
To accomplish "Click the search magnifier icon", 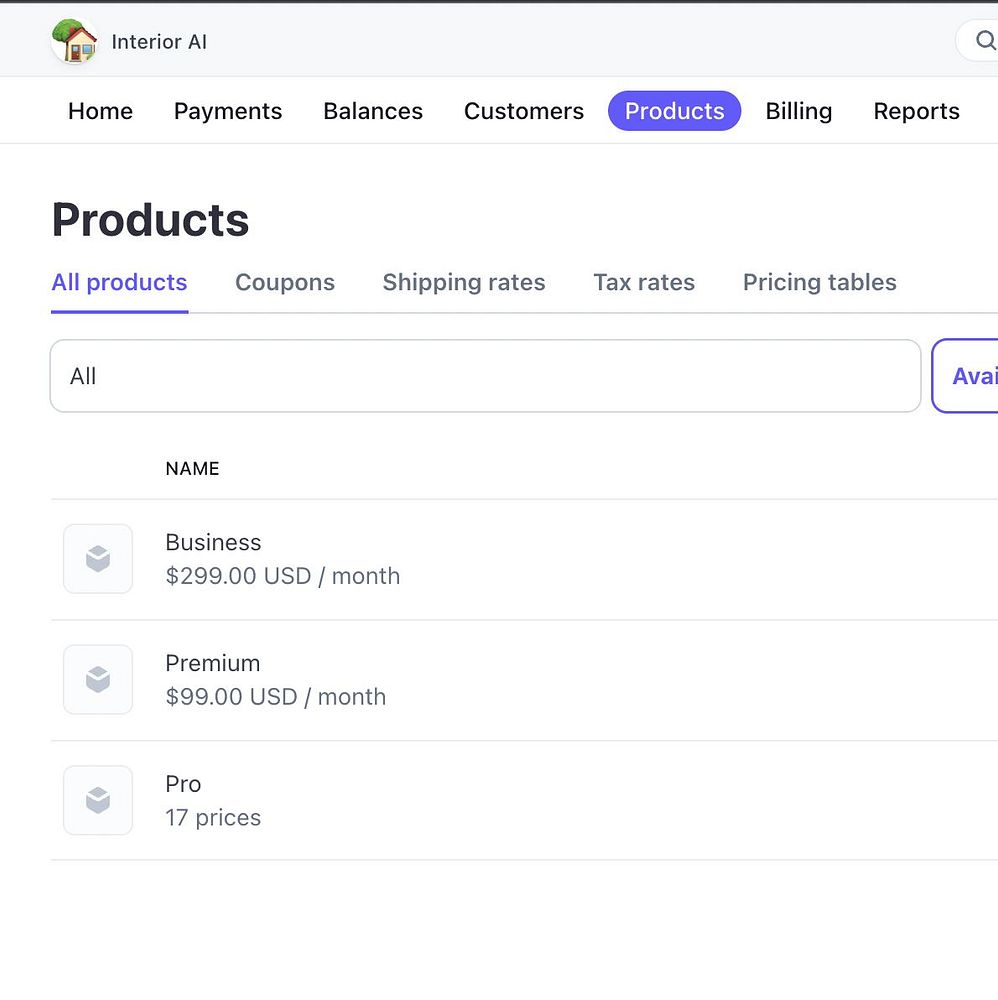I will click(x=985, y=41).
